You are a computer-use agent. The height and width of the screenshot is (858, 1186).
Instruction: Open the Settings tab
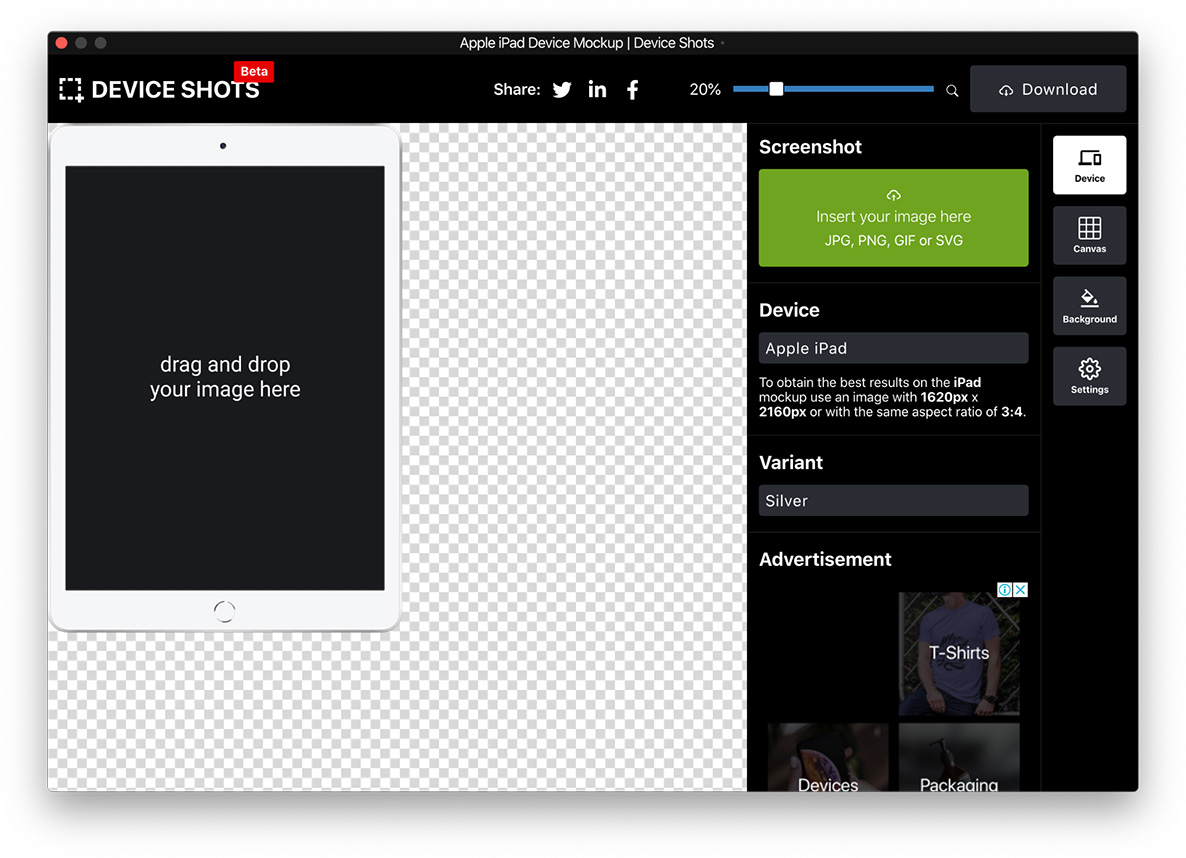click(1089, 376)
